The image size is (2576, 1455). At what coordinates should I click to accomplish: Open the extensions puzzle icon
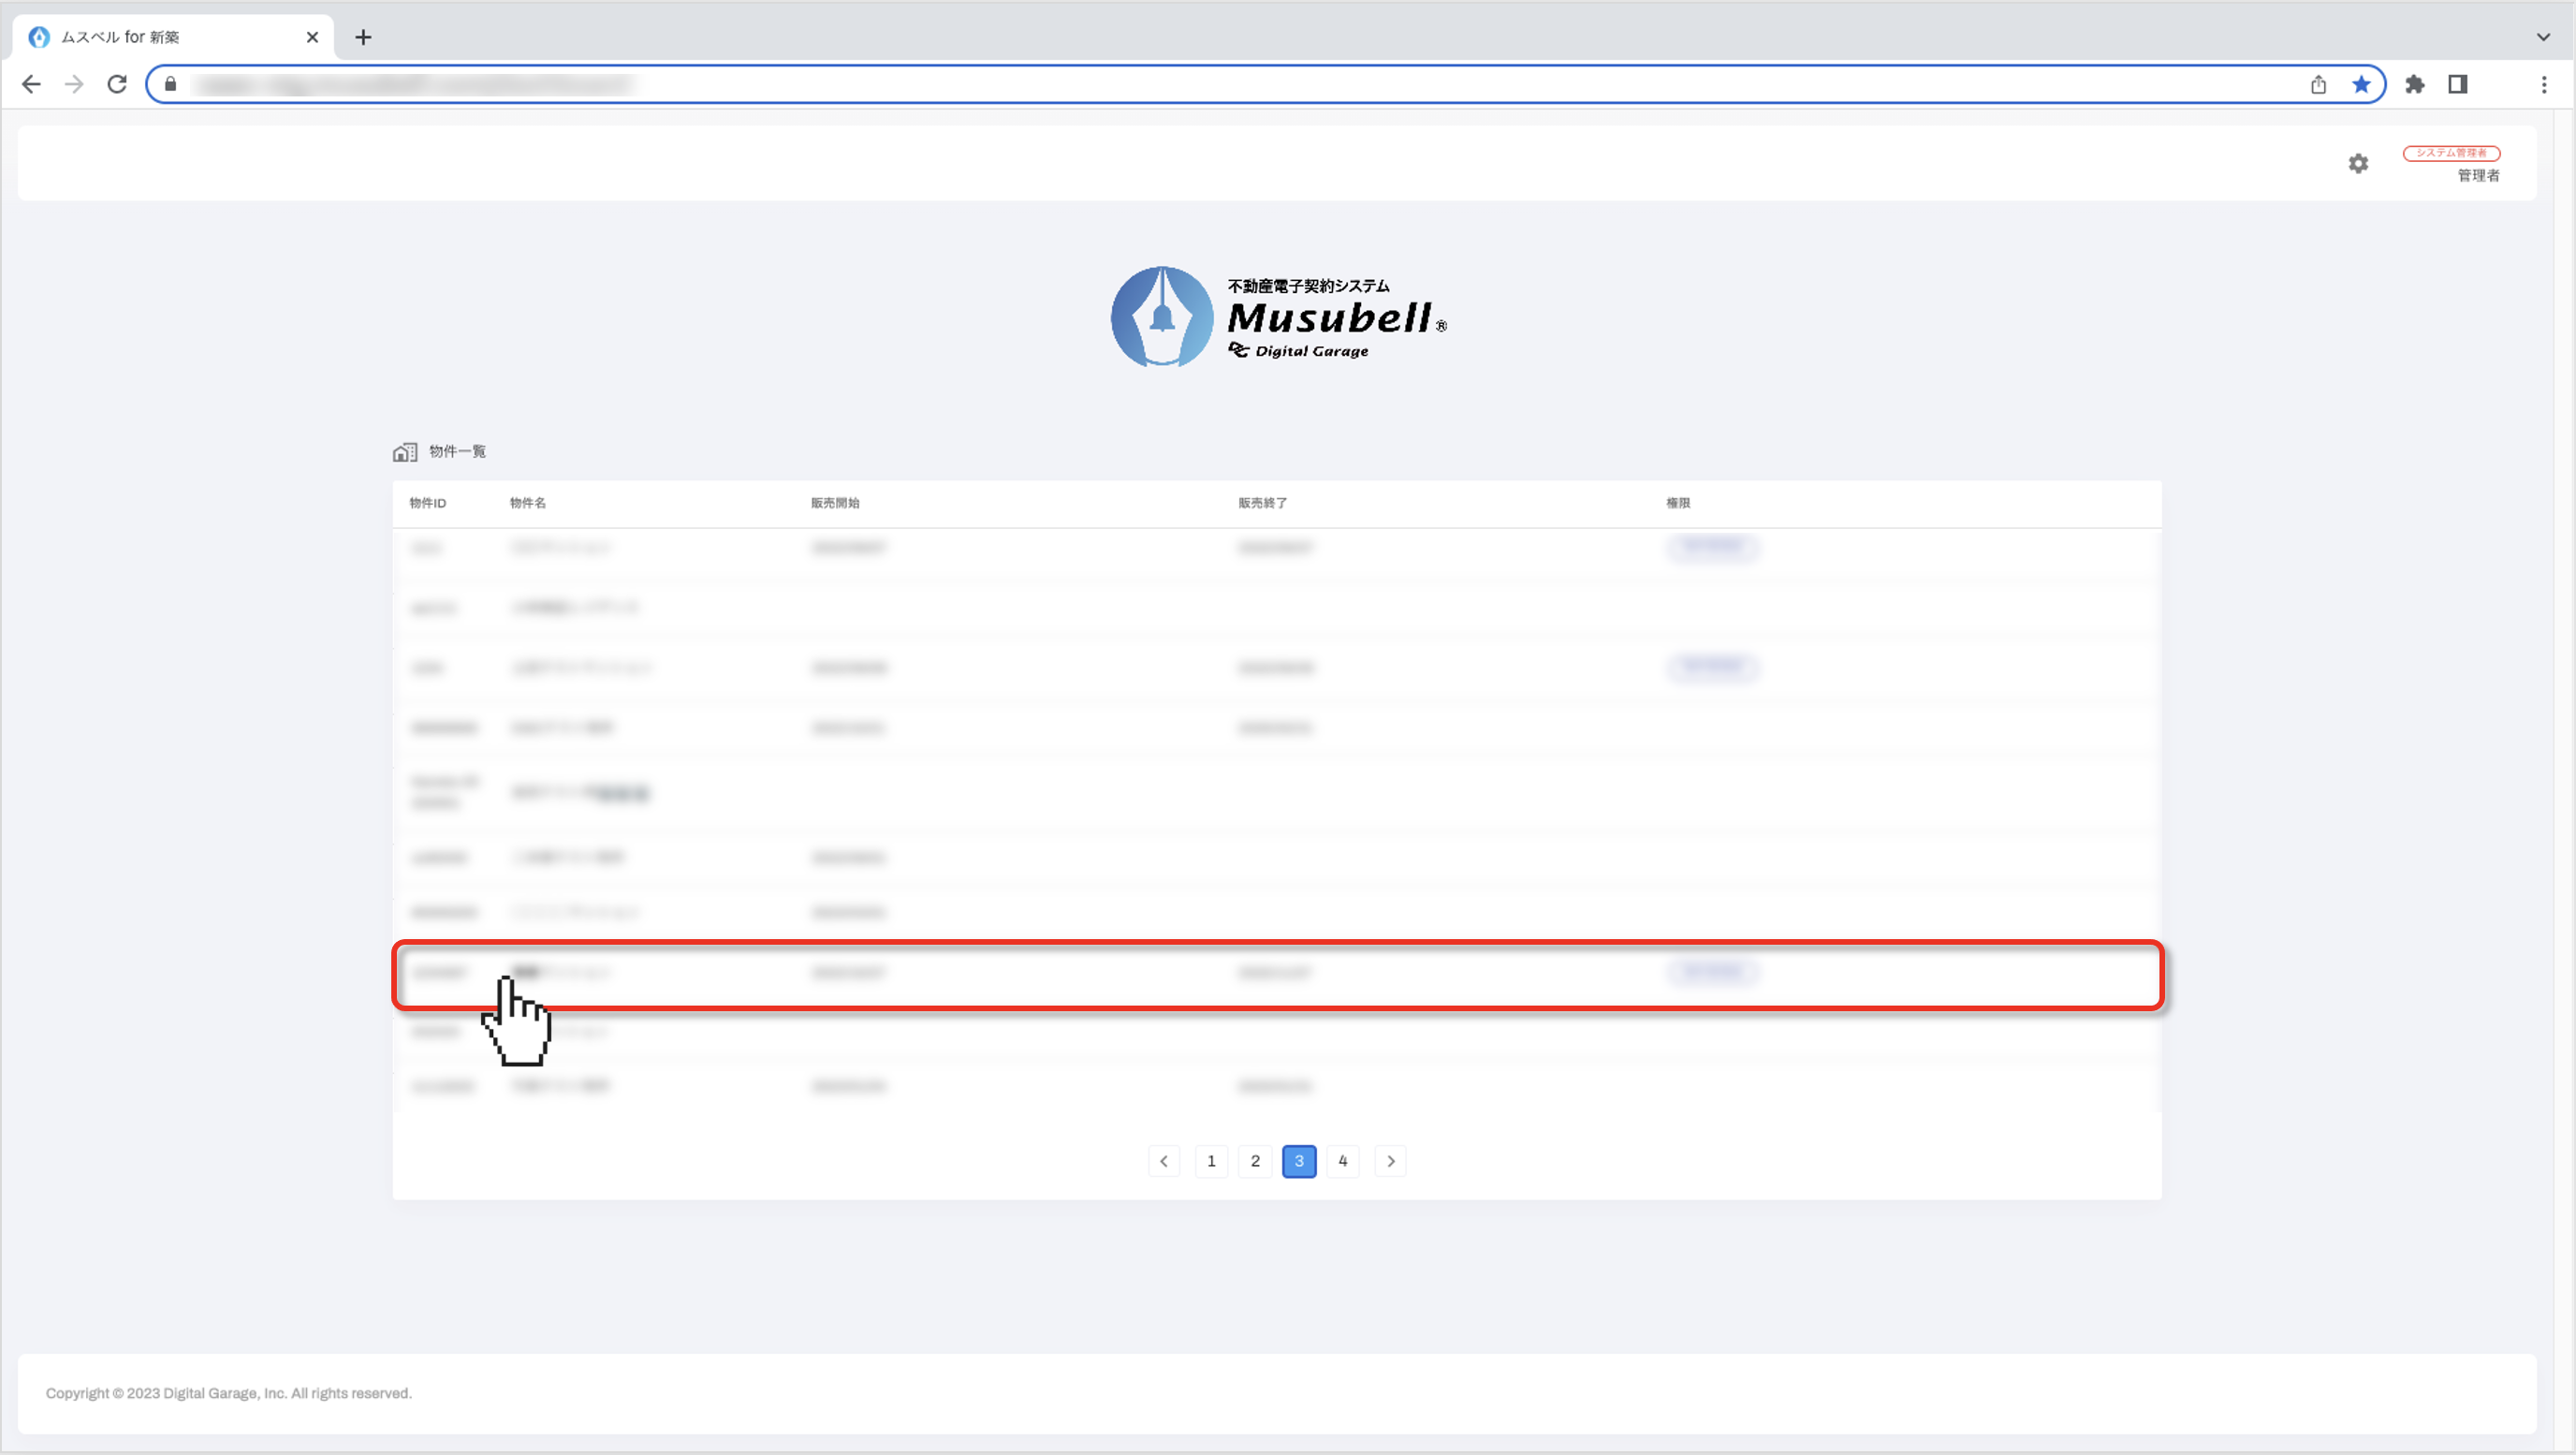[x=2414, y=84]
